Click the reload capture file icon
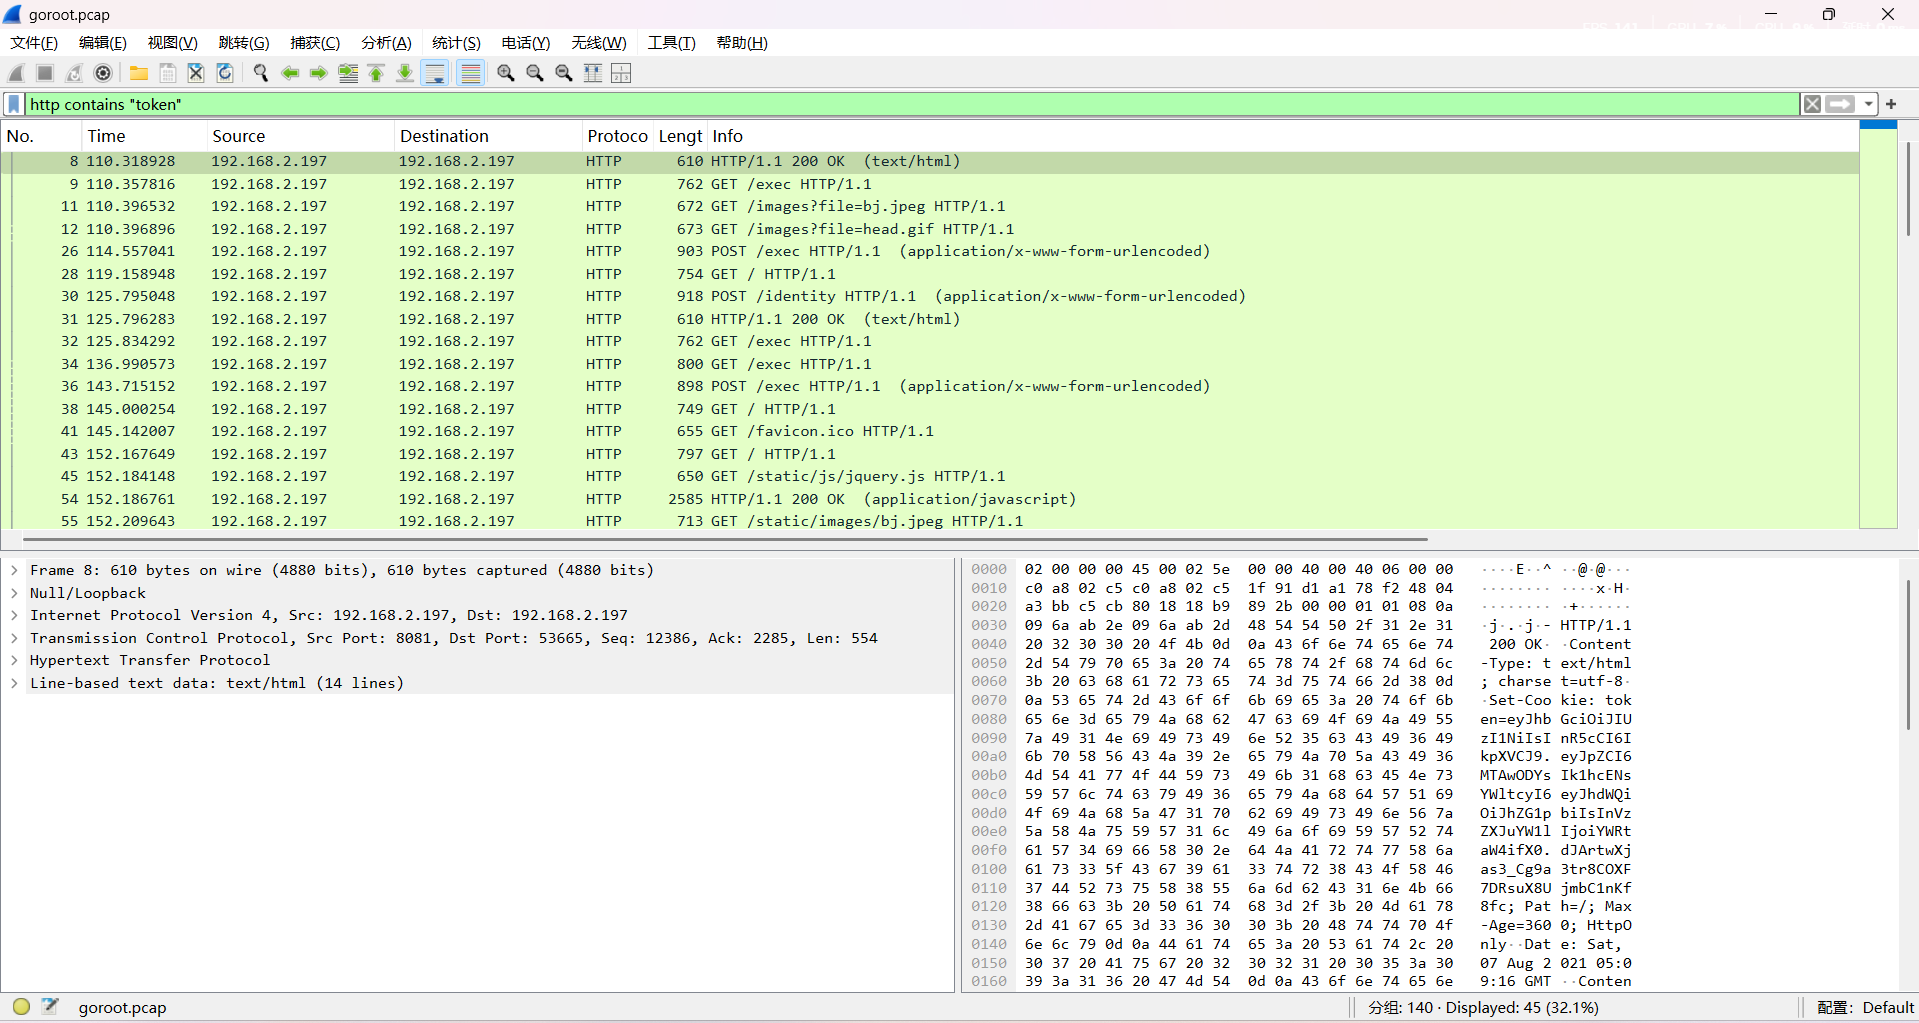The image size is (1919, 1023). click(x=225, y=73)
